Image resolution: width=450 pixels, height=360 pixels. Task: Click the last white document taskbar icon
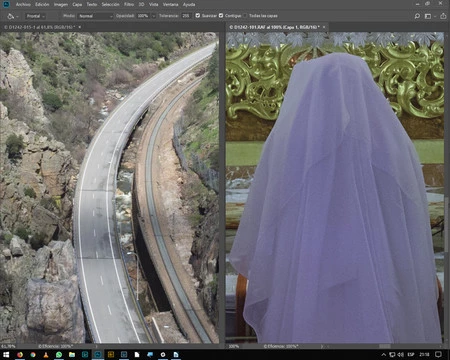point(176,355)
